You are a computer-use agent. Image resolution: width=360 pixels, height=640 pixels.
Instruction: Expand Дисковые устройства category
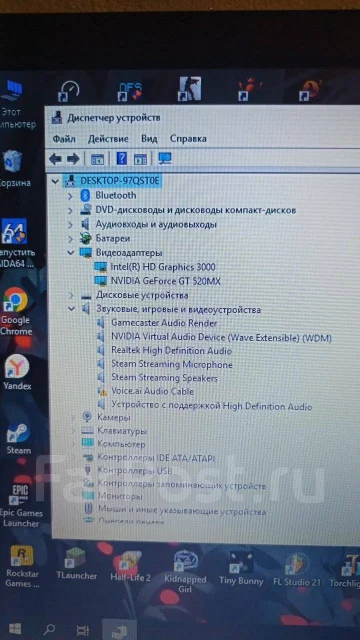click(71, 295)
